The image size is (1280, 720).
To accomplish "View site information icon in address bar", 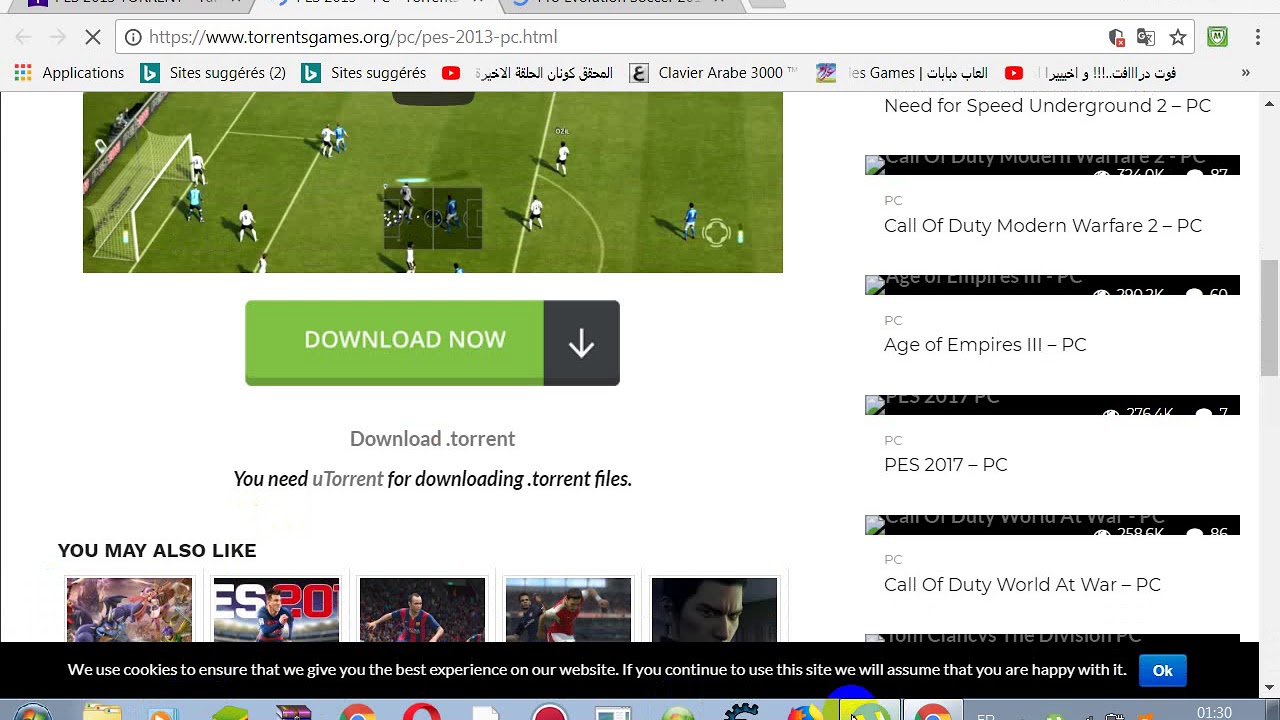I will pyautogui.click(x=133, y=37).
